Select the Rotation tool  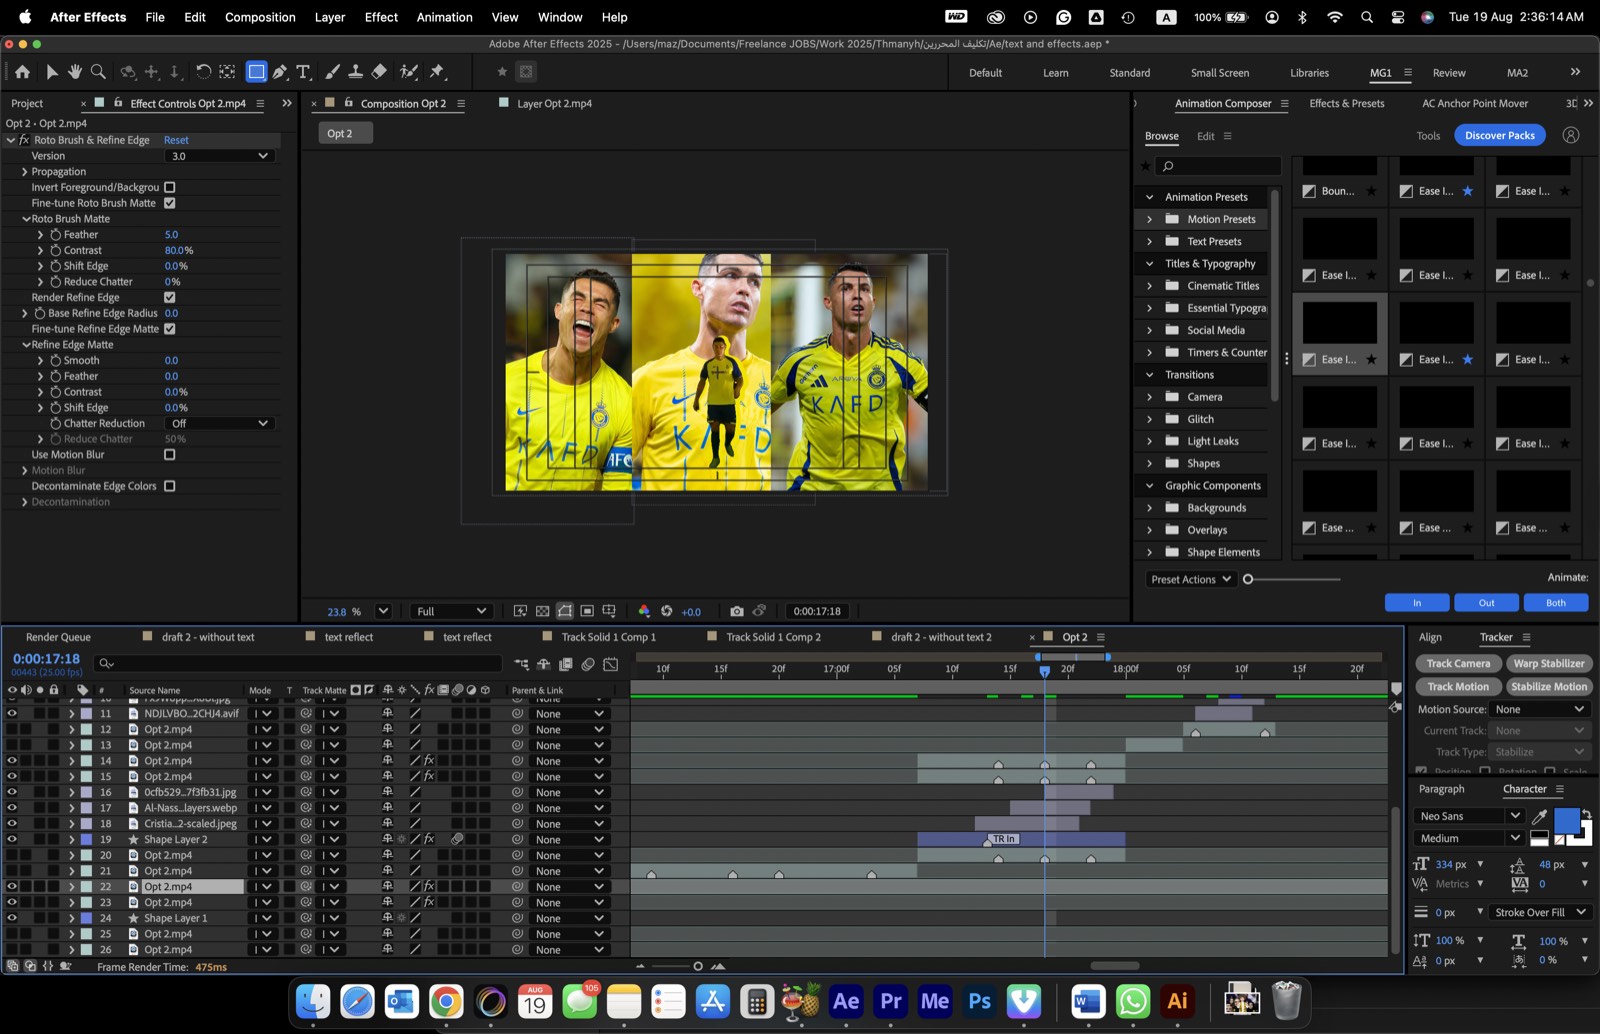pyautogui.click(x=203, y=72)
